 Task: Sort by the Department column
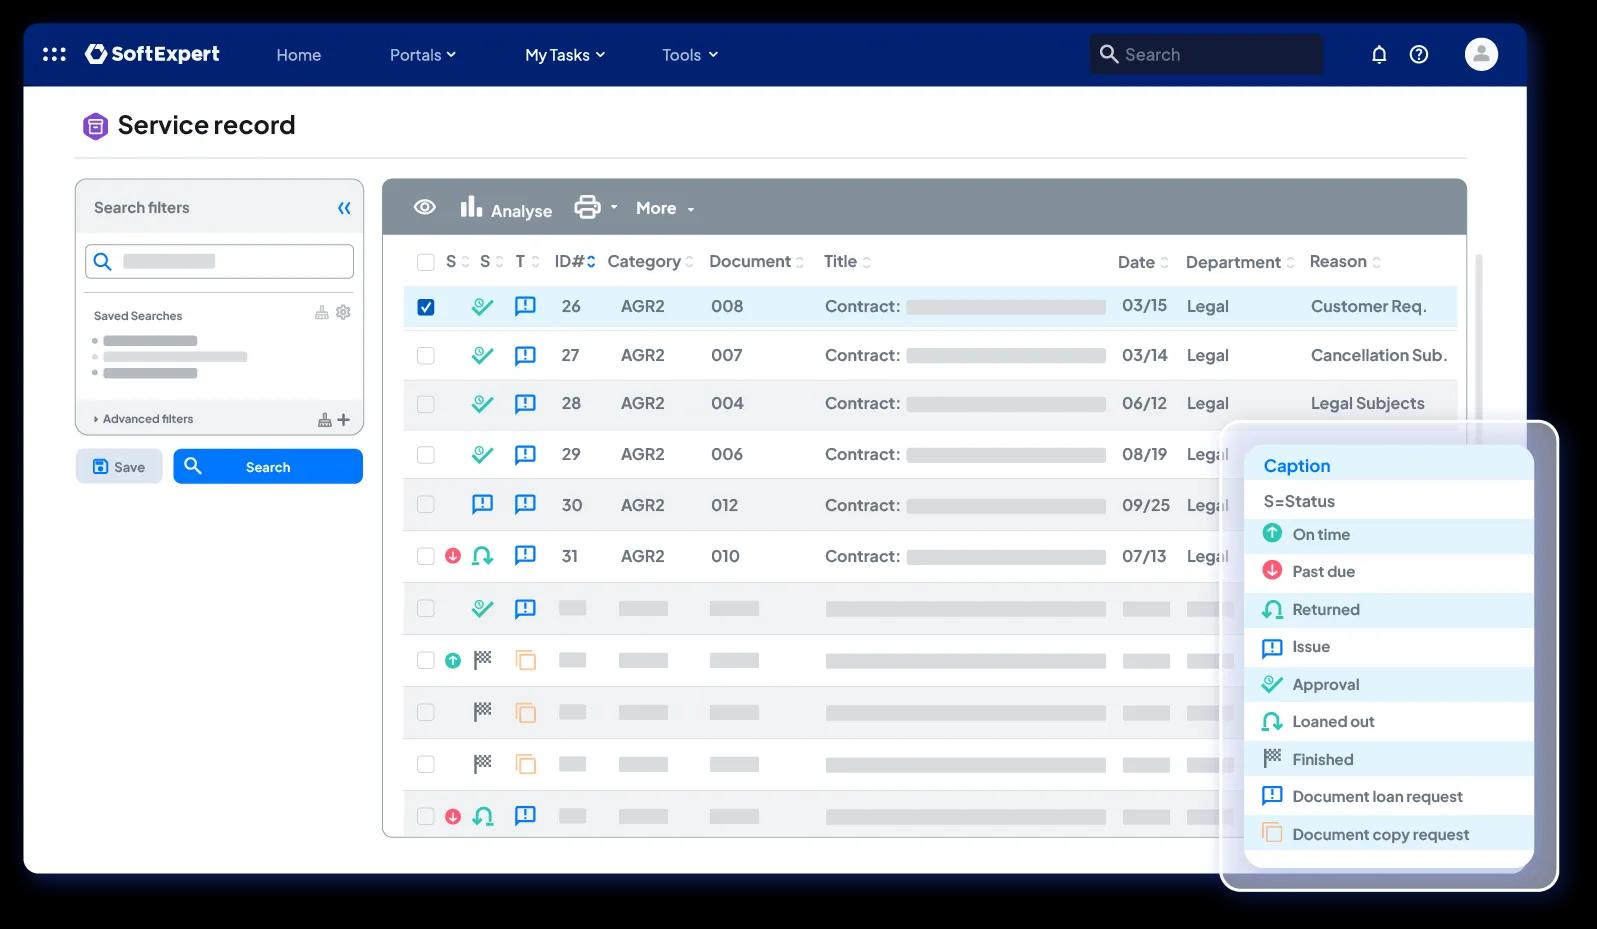(x=1240, y=262)
